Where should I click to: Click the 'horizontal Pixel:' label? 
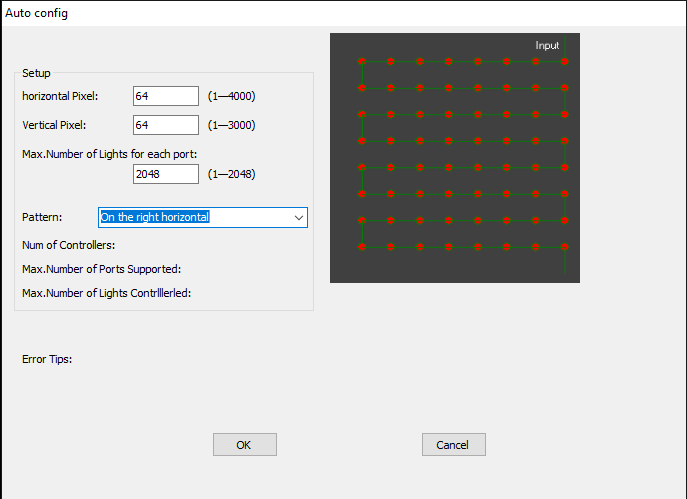[60, 96]
